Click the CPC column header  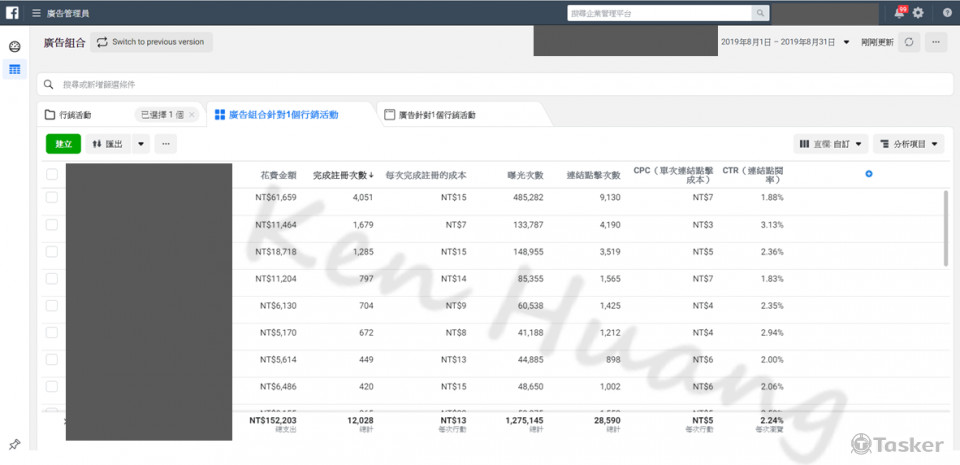[673, 175]
